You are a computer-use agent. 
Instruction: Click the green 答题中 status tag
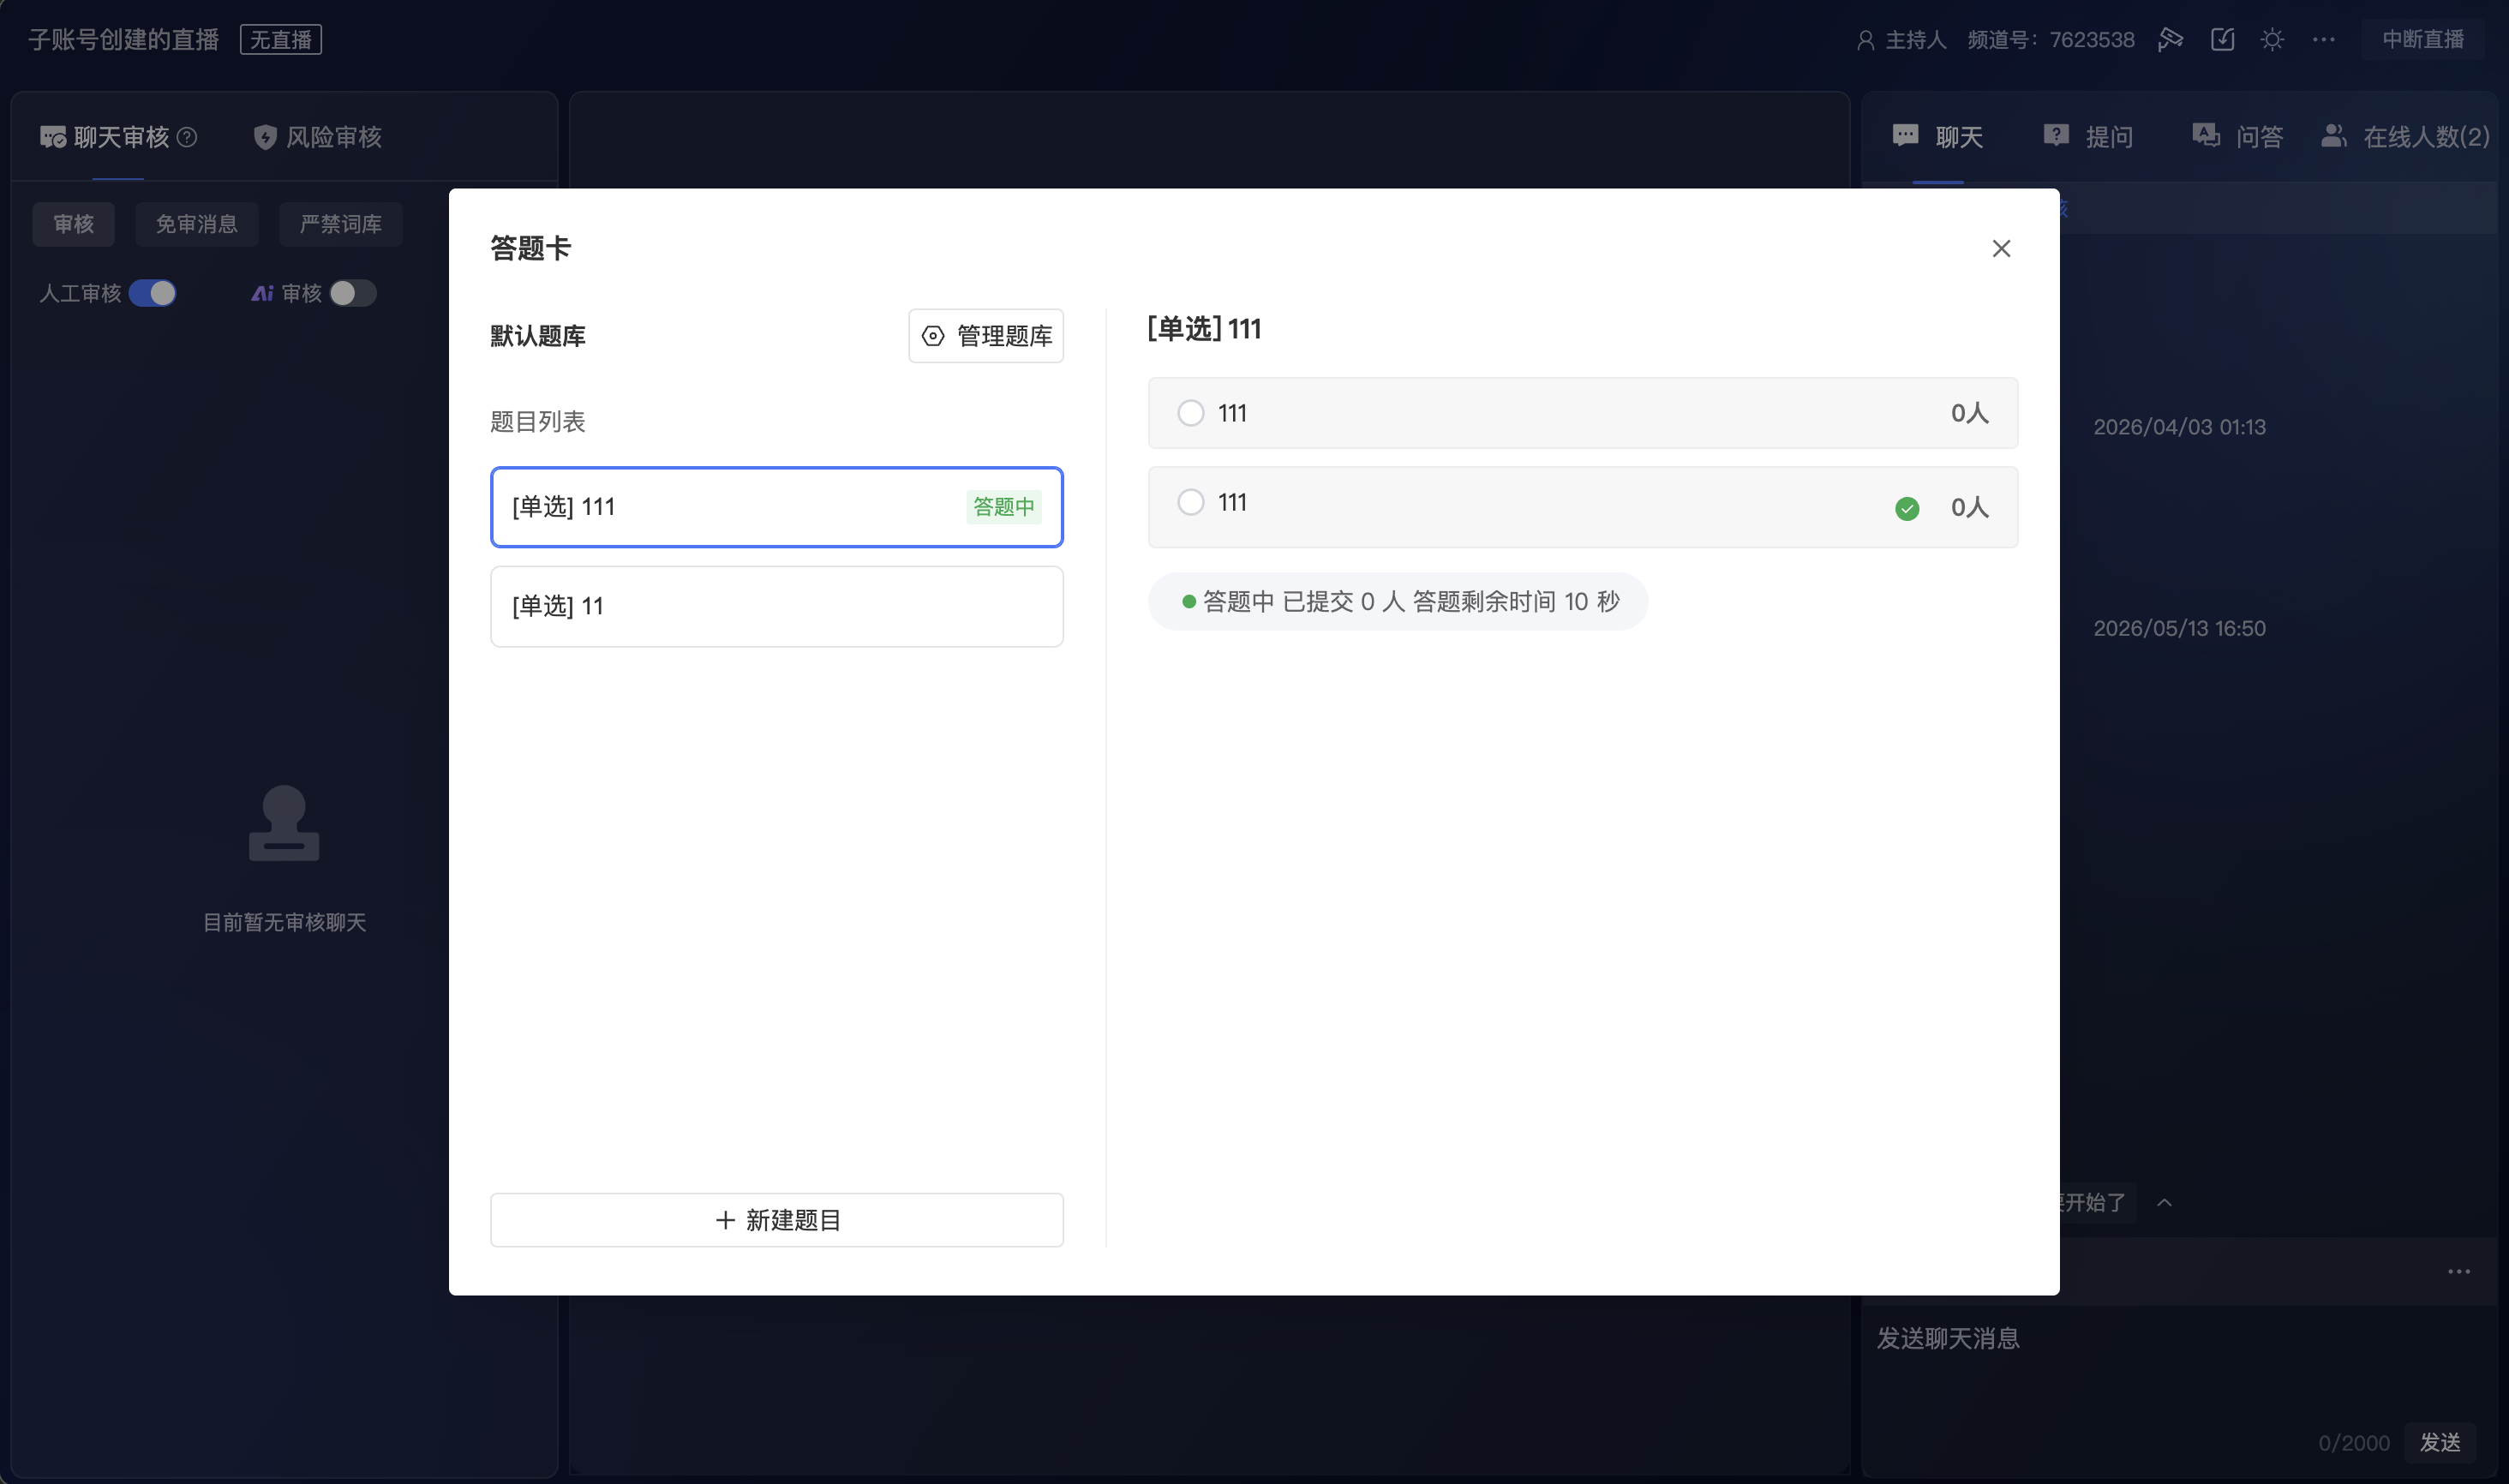1004,507
